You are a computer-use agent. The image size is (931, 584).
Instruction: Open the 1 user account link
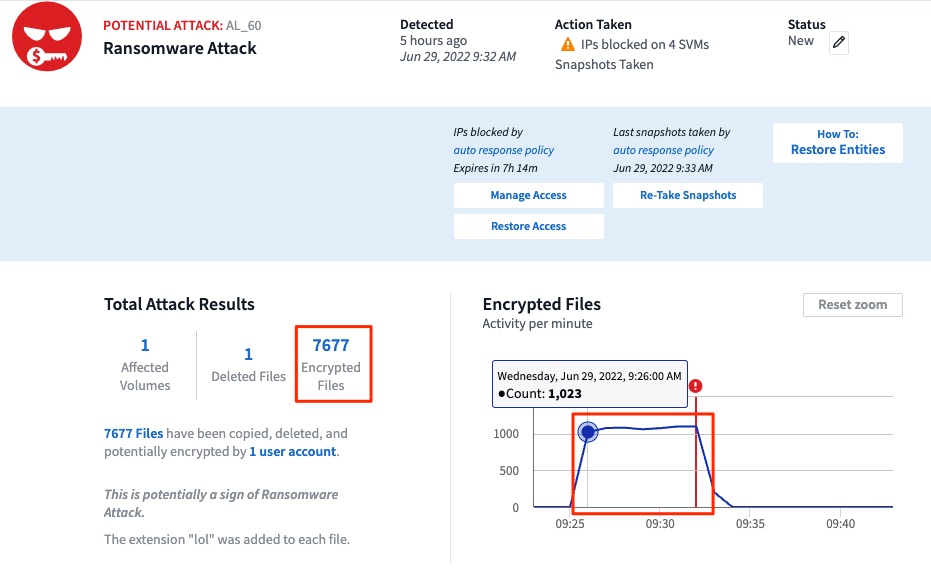293,452
